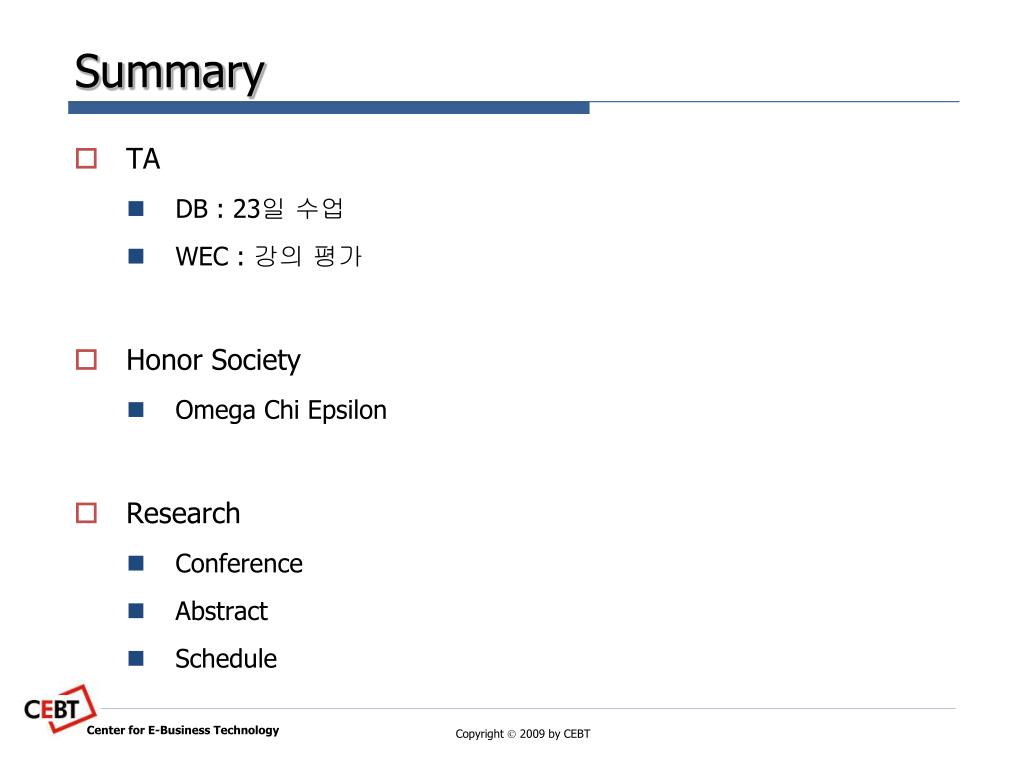This screenshot has height=768, width=1024.
Task: Click the hollow square bullet beside TA
Action: 86,159
